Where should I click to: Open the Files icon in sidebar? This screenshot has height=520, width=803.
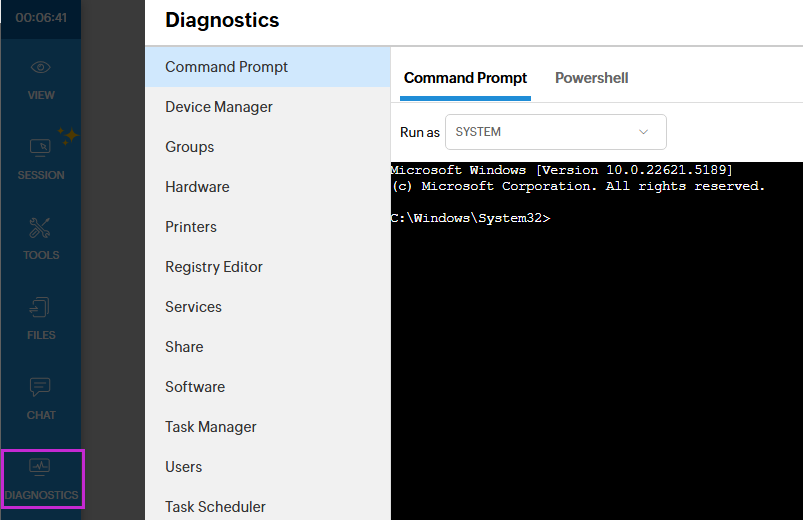point(41,308)
